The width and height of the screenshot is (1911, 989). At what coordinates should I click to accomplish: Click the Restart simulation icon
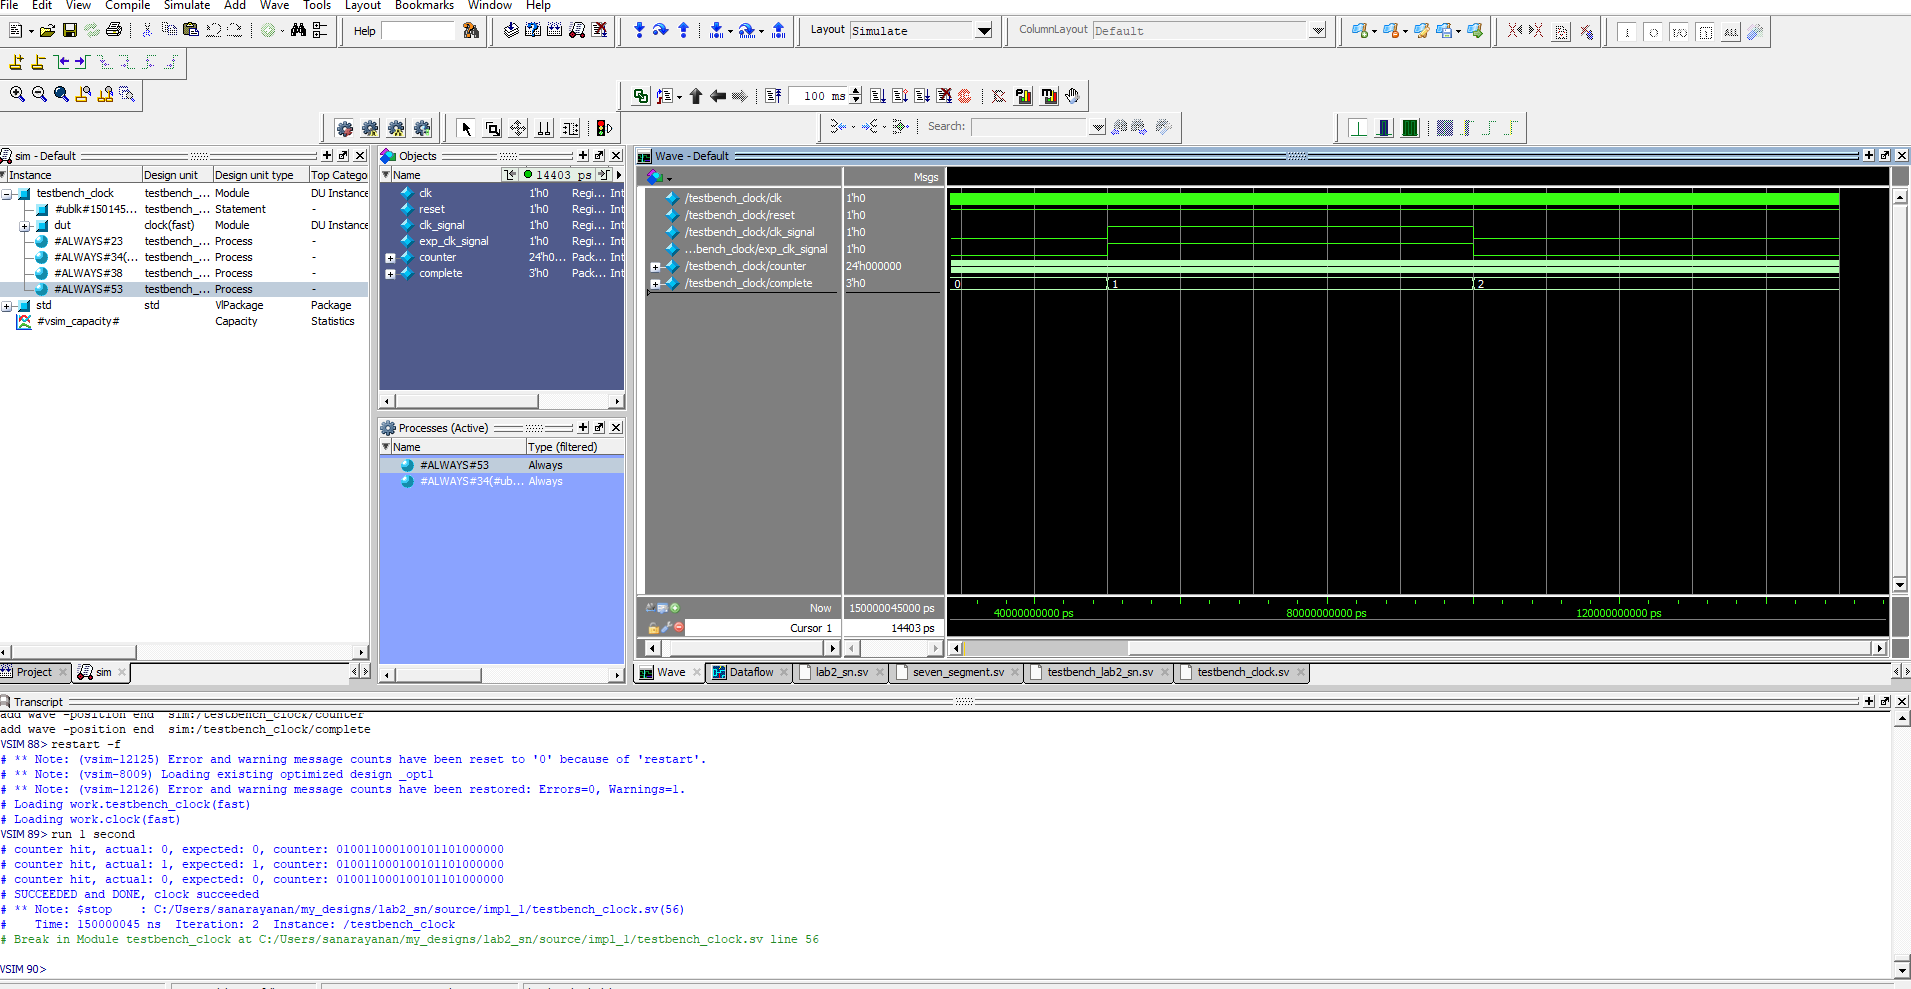(x=773, y=96)
